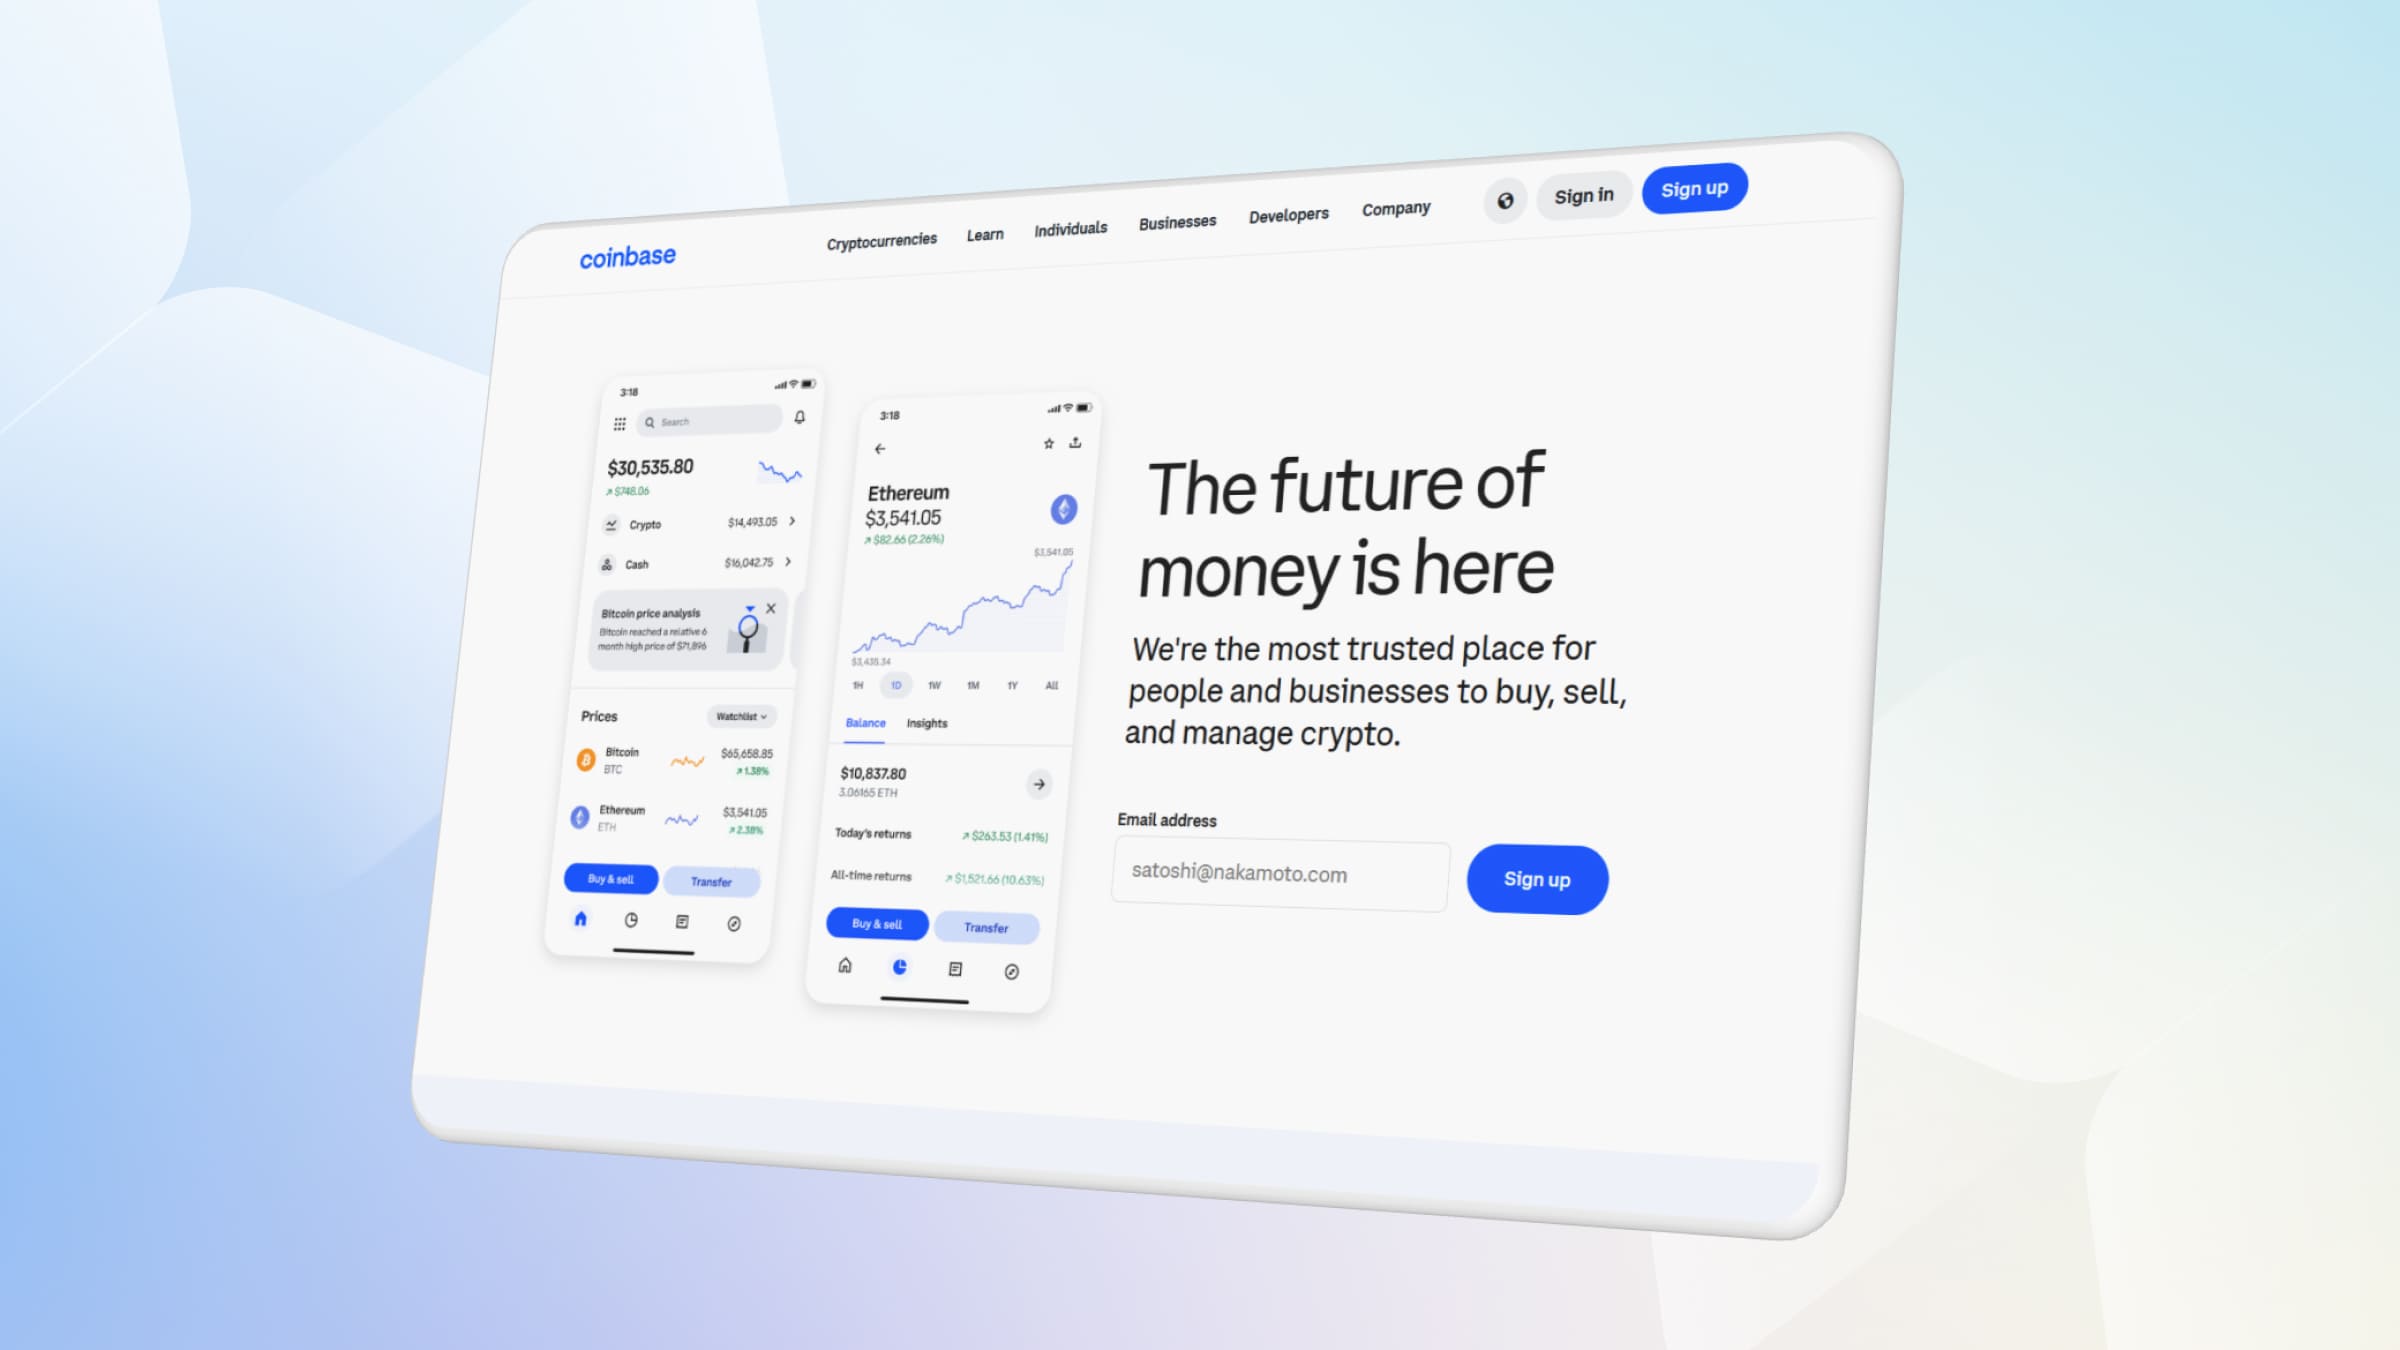Select the Insights tab on Ethereum detail screen
This screenshot has height=1350, width=2400.
point(926,722)
